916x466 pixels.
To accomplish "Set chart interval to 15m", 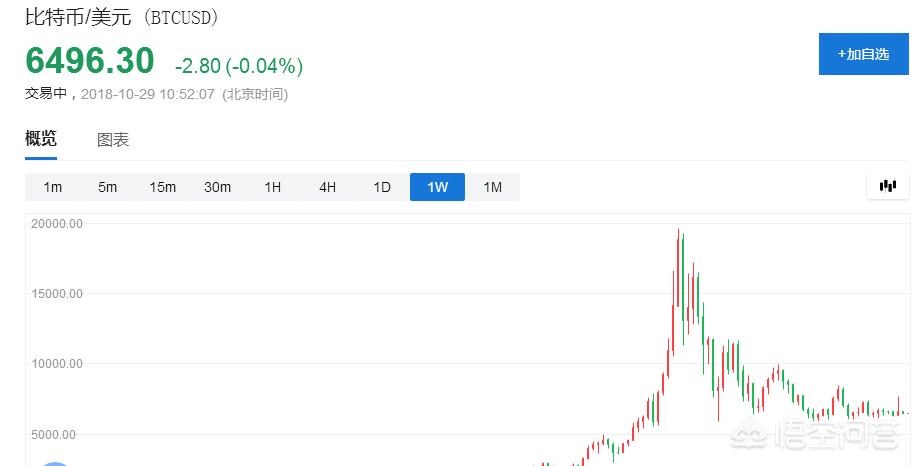I will click(162, 187).
